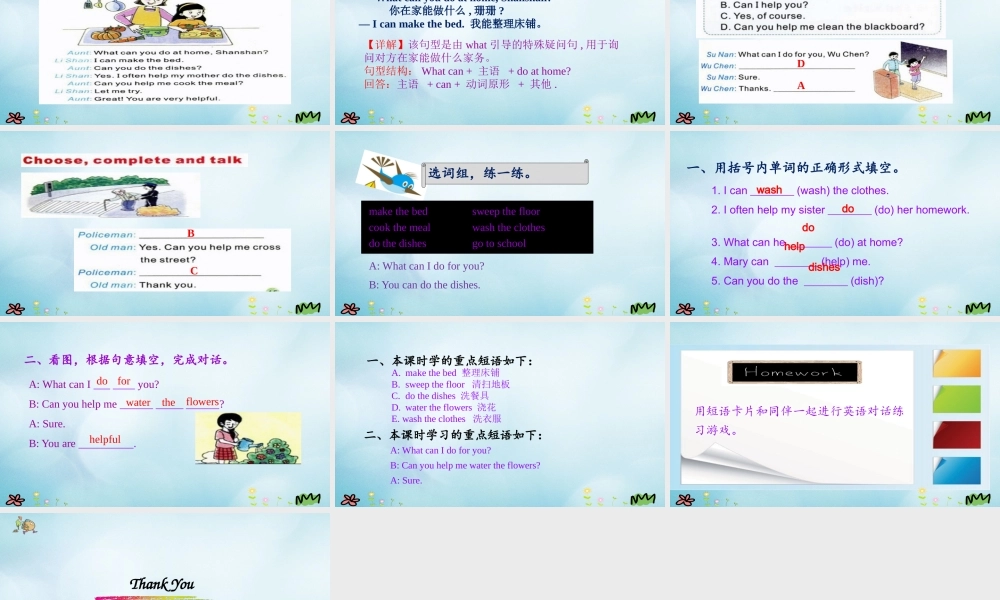Click the 'Thank You' text

pyautogui.click(x=162, y=584)
